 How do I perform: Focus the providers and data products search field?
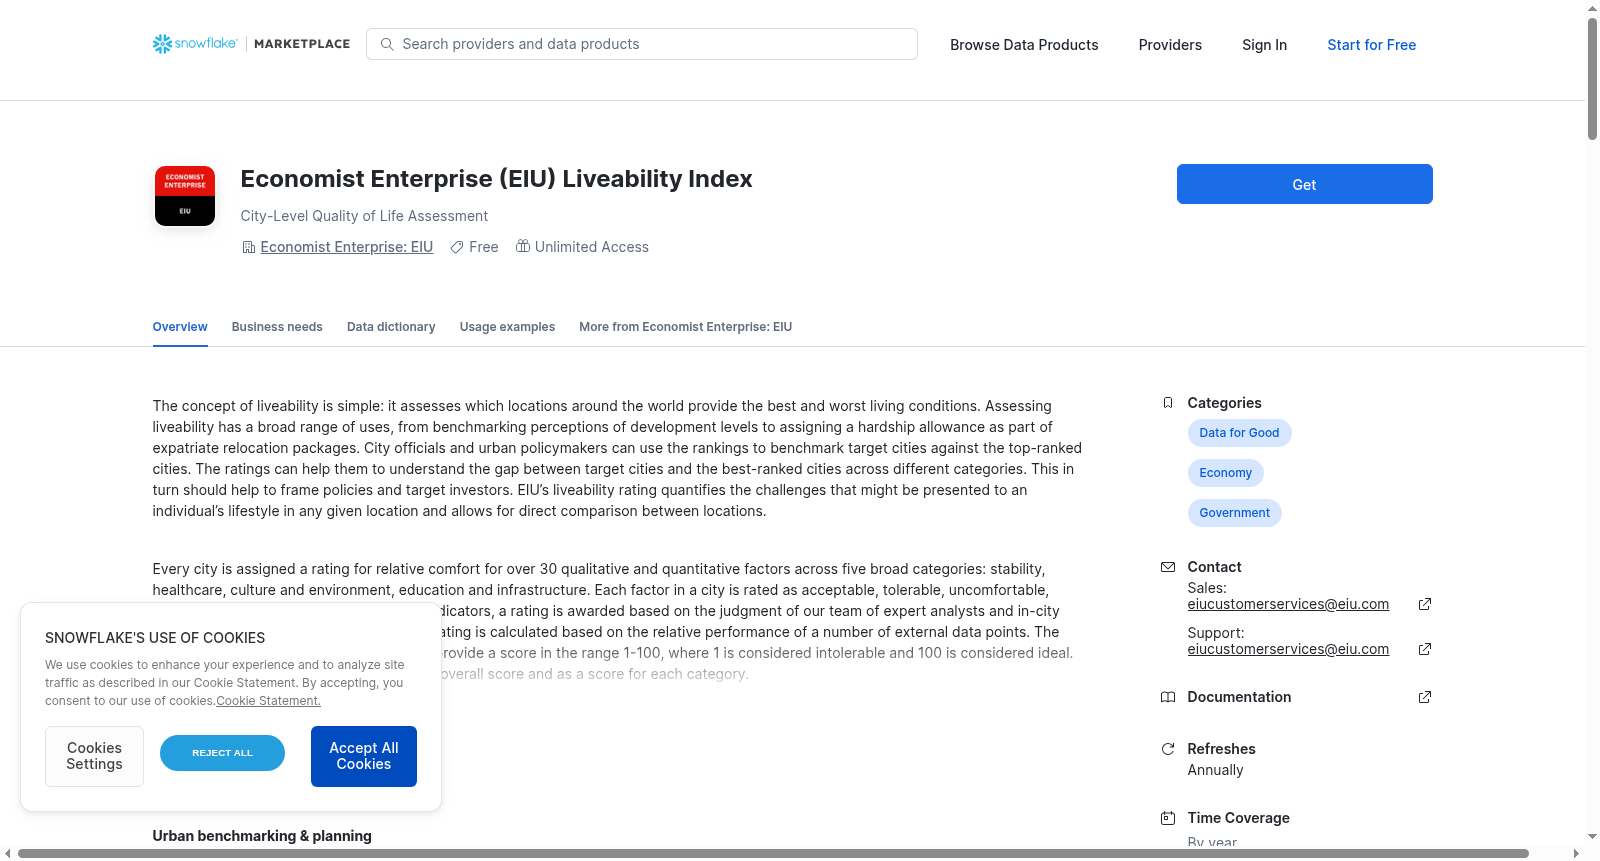642,44
